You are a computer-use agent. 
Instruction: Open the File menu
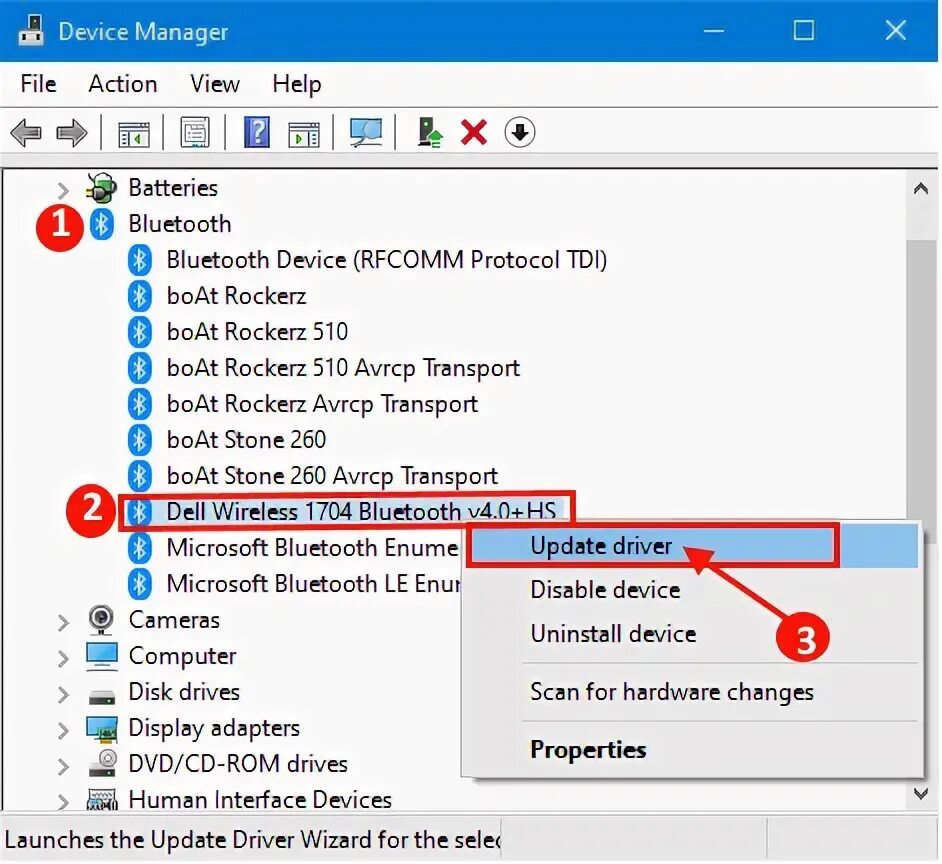38,84
